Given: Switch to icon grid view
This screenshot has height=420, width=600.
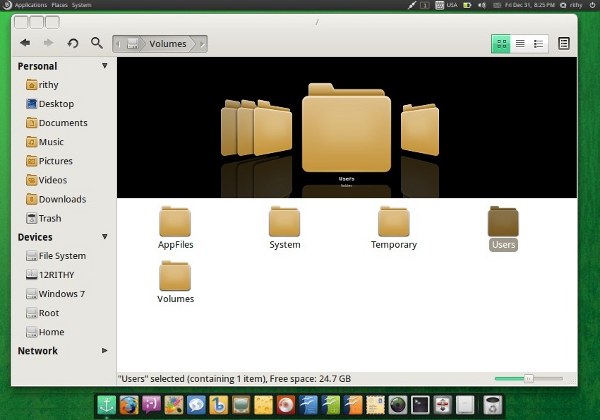Looking at the screenshot, I should pos(501,44).
